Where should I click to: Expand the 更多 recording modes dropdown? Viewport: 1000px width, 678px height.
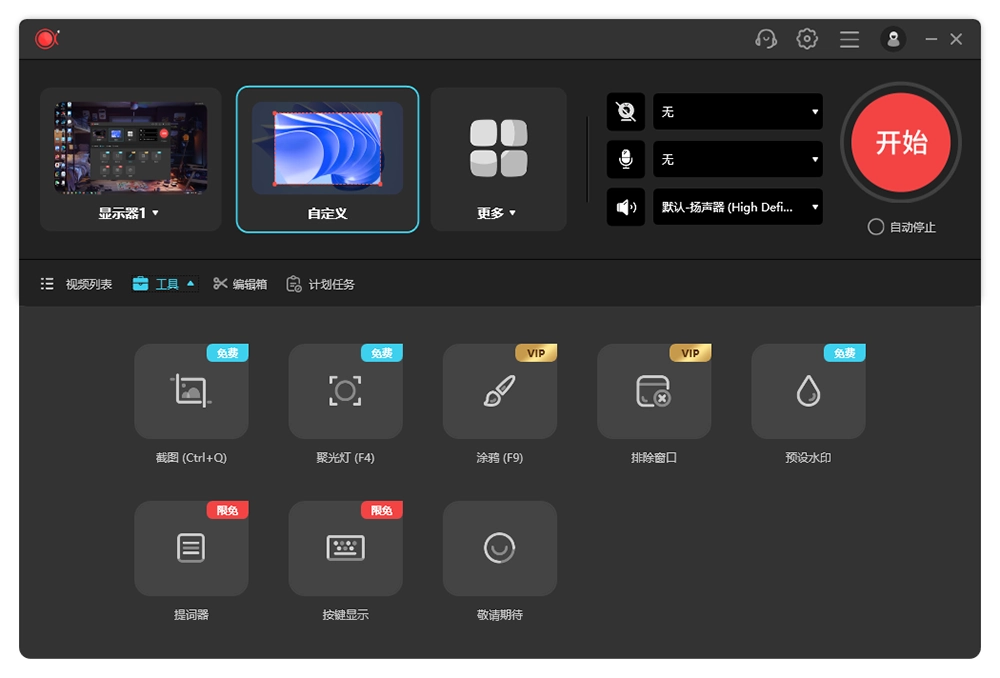point(498,213)
